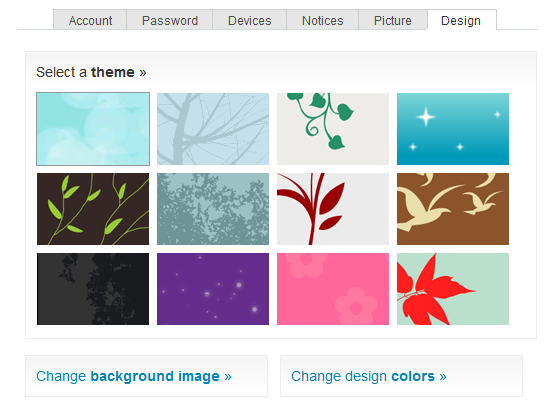Select the Design tab
This screenshot has width=558, height=400.
tap(461, 20)
